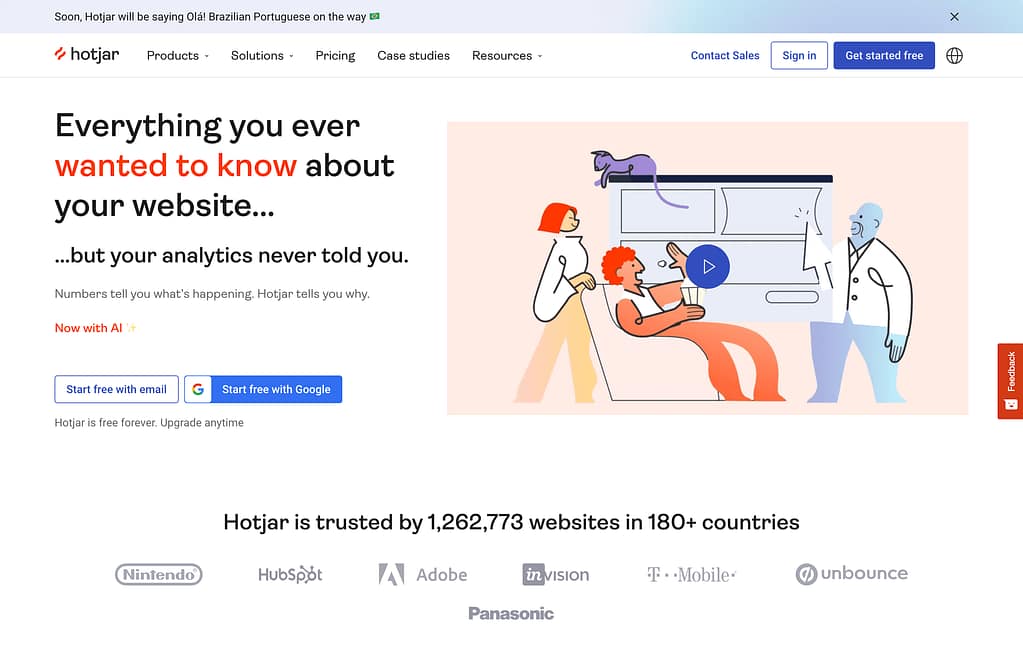Open the Feedback widget on the right edge
This screenshot has height=658, width=1023.
(1010, 381)
